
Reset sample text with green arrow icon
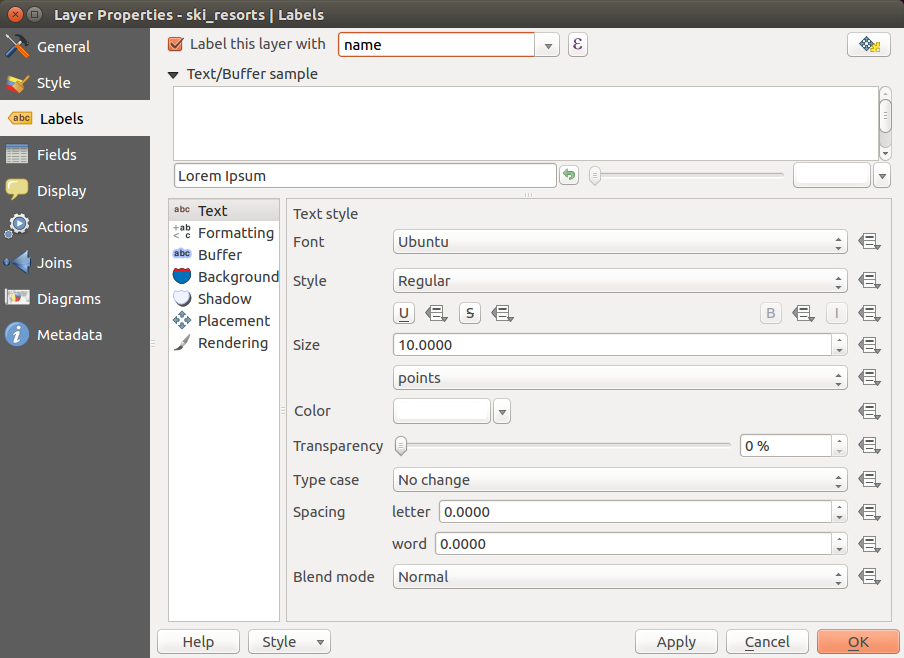569,176
